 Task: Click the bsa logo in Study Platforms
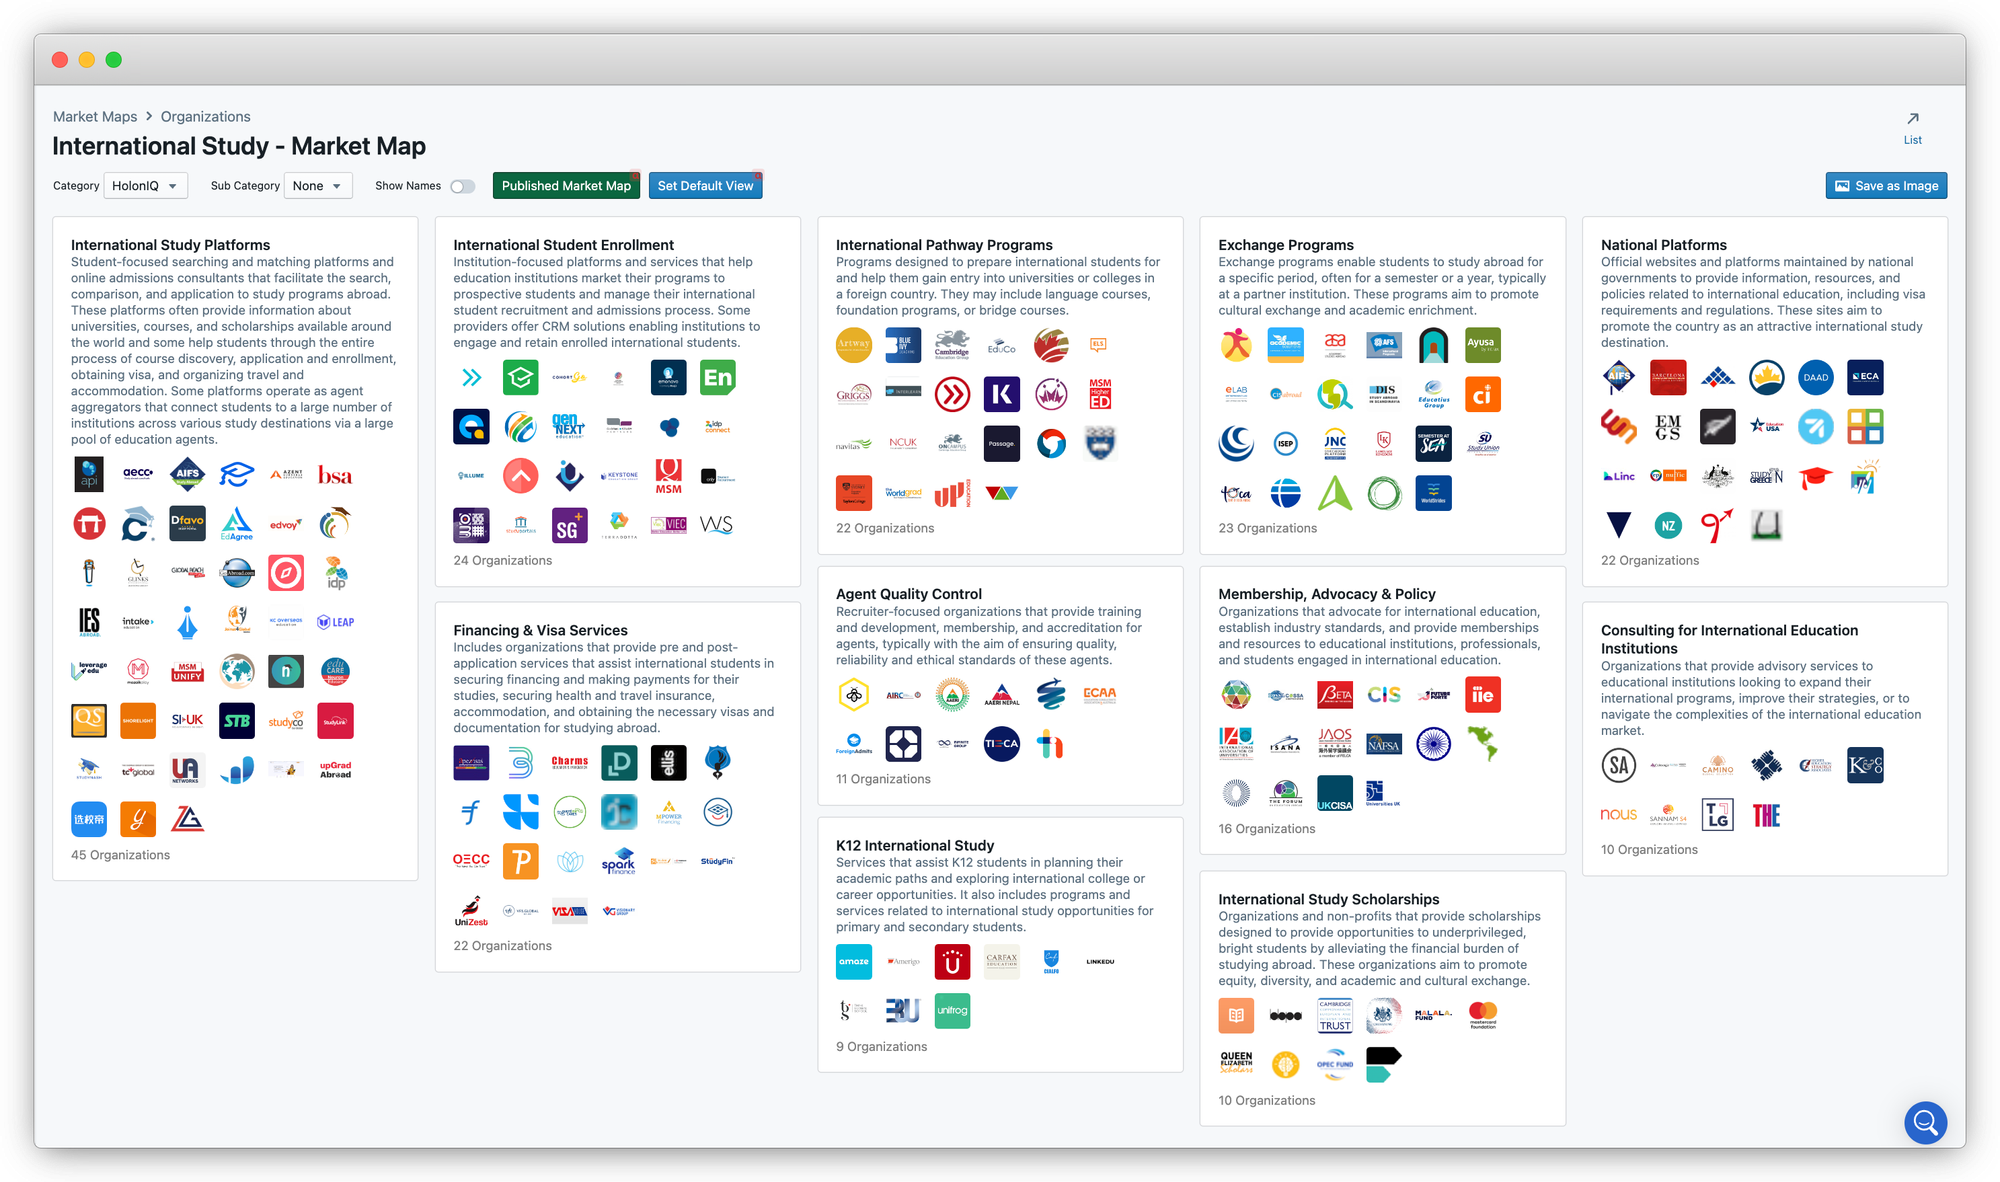(x=335, y=475)
